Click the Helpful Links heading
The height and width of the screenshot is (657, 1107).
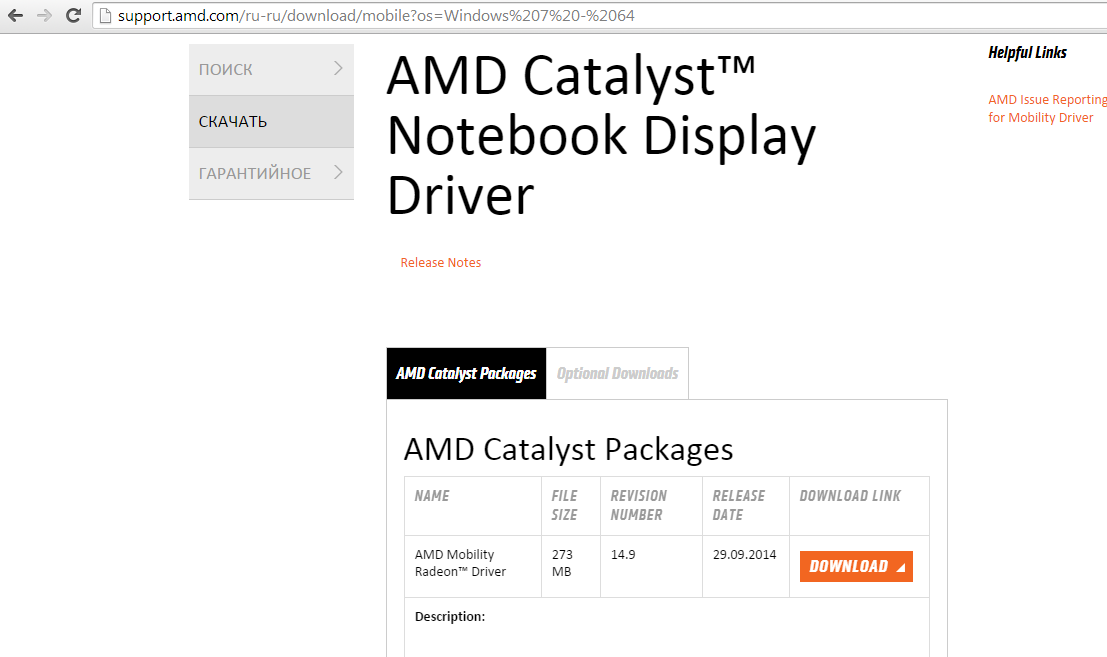pyautogui.click(x=1027, y=53)
